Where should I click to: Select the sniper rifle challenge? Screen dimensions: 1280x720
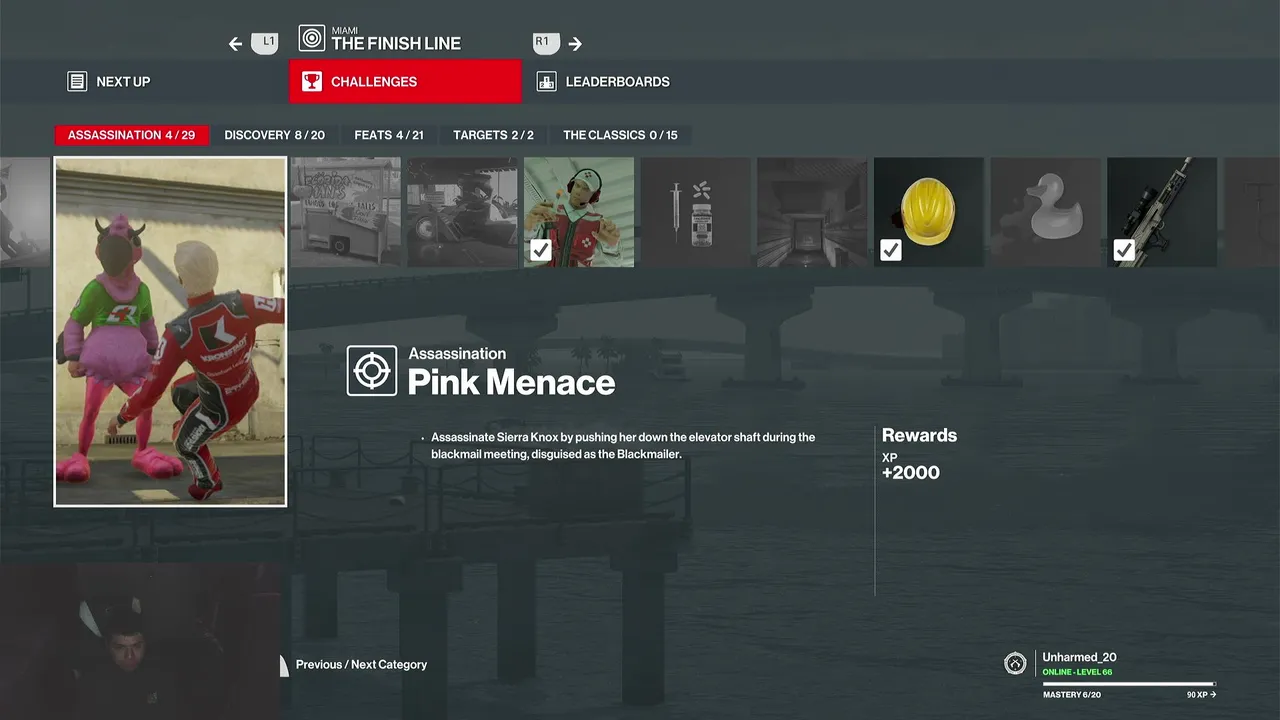[x=1162, y=212]
